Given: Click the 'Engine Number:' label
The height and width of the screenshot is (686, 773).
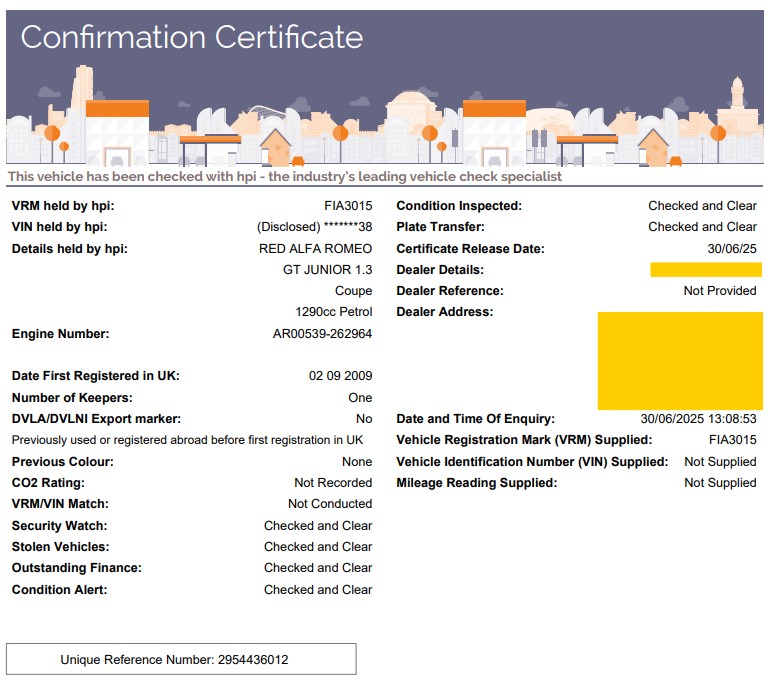Looking at the screenshot, I should (61, 334).
